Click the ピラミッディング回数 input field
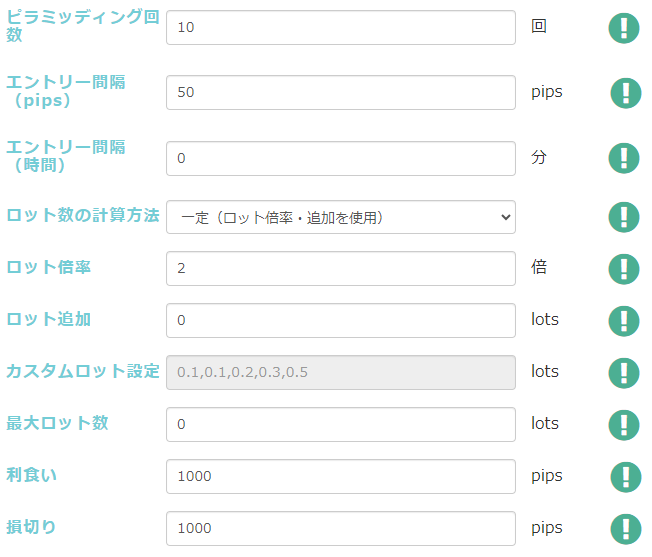The height and width of the screenshot is (557, 652). (x=341, y=27)
